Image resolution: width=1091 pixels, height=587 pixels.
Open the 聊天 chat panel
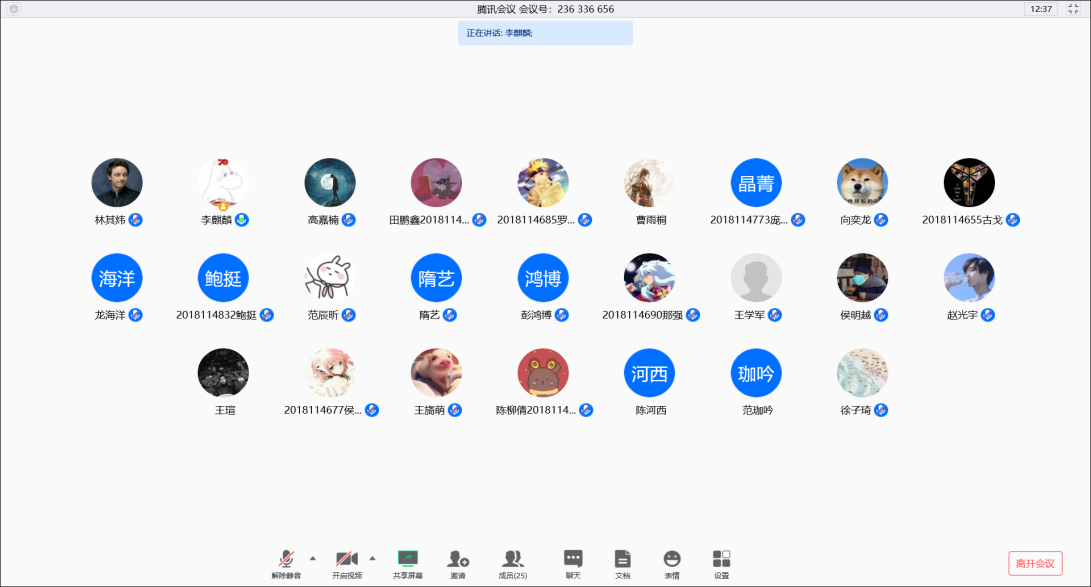click(x=573, y=564)
